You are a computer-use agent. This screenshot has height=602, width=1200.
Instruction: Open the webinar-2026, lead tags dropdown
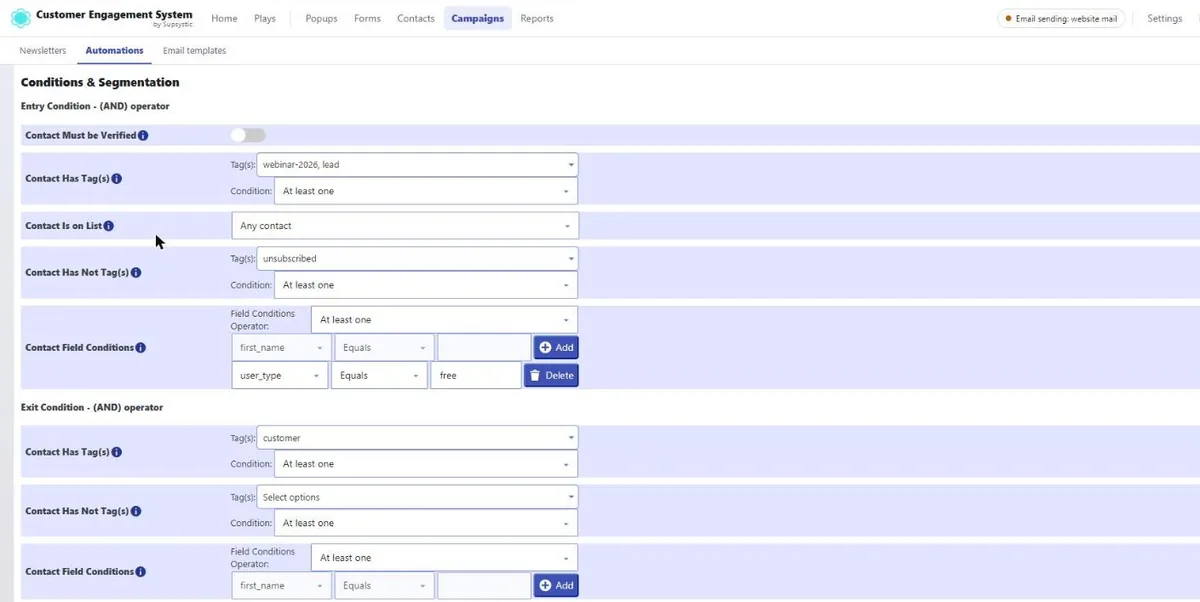(x=417, y=164)
